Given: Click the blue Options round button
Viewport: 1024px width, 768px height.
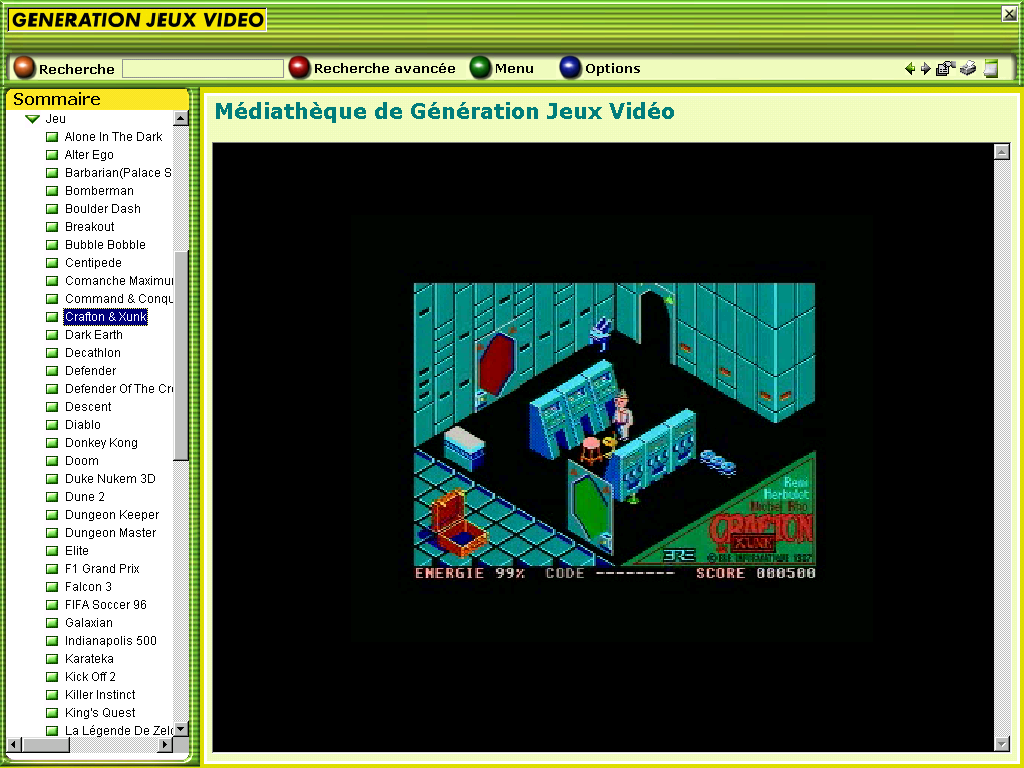Looking at the screenshot, I should [570, 68].
